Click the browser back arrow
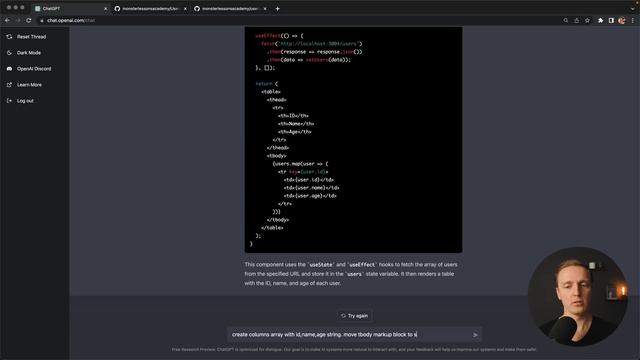The width and height of the screenshot is (640, 360). pos(7,20)
